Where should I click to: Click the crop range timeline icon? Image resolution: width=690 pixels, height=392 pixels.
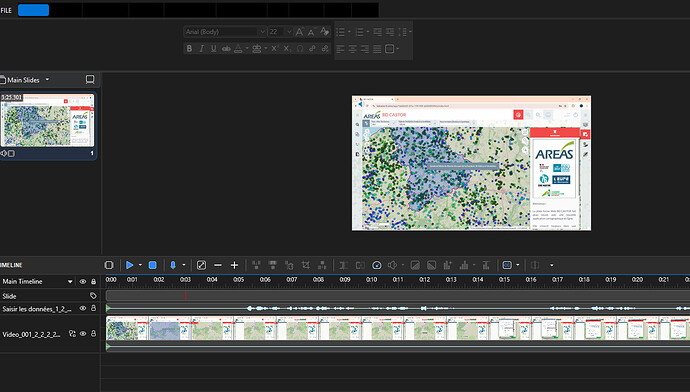coord(306,265)
